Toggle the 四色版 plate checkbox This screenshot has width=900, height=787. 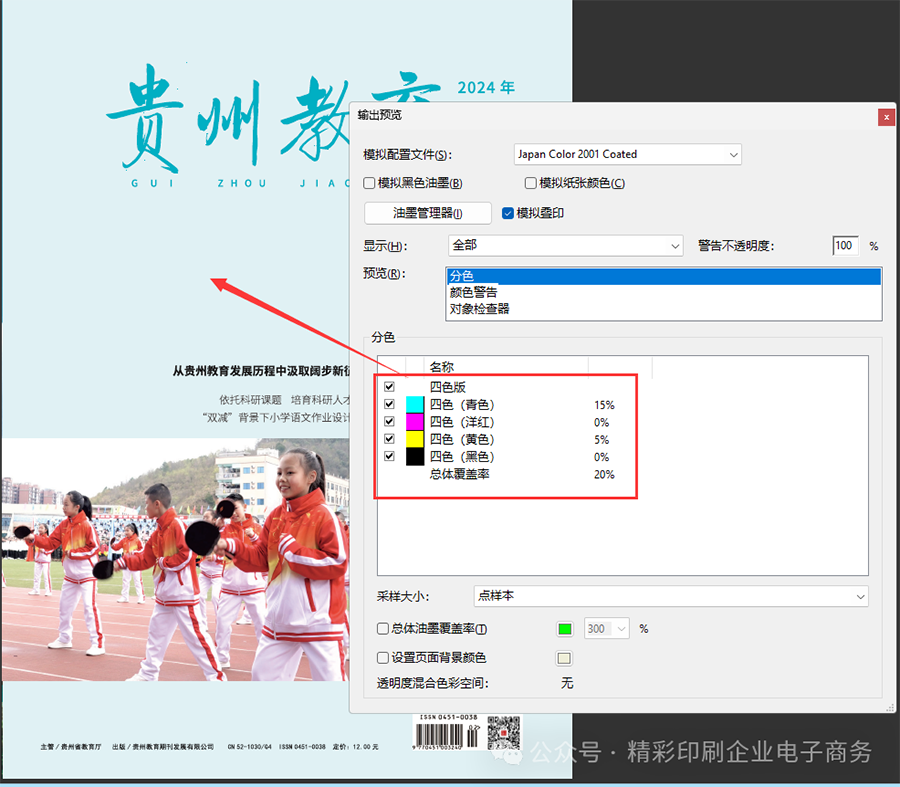point(389,387)
